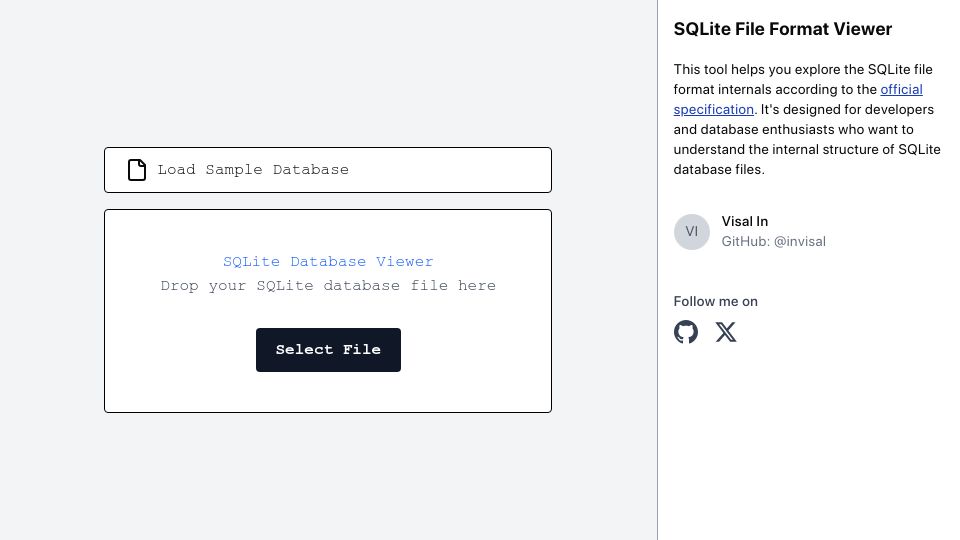Click the Visal In author name
960x540 pixels.
pyautogui.click(x=744, y=222)
